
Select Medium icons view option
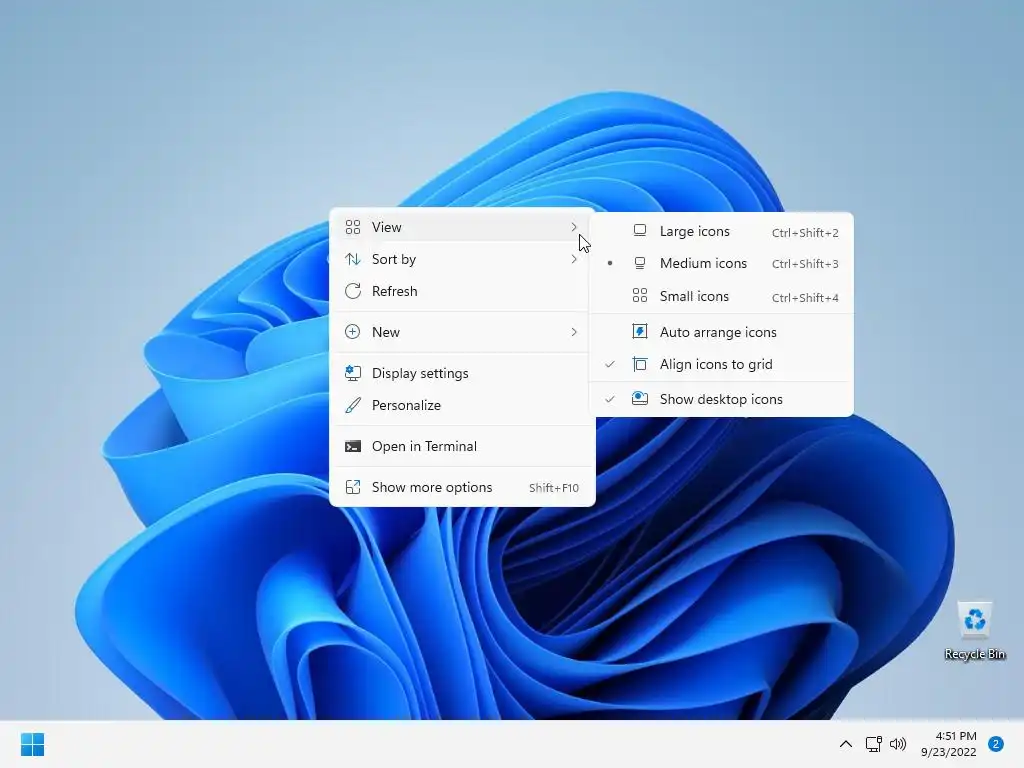pyautogui.click(x=722, y=263)
